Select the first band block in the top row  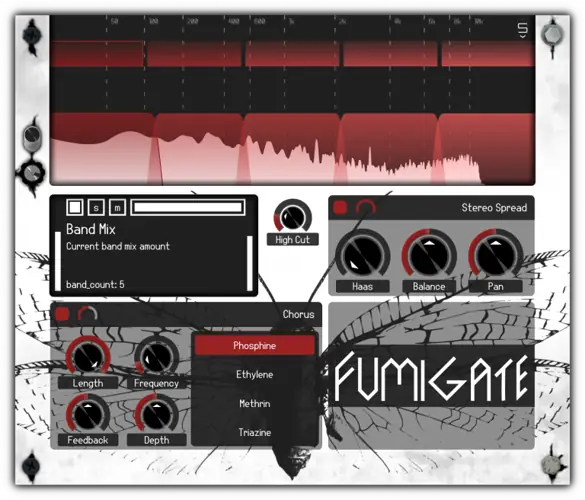click(97, 54)
